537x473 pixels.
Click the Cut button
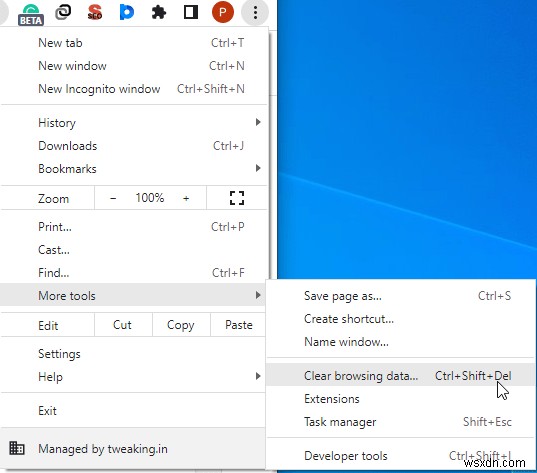click(x=123, y=325)
